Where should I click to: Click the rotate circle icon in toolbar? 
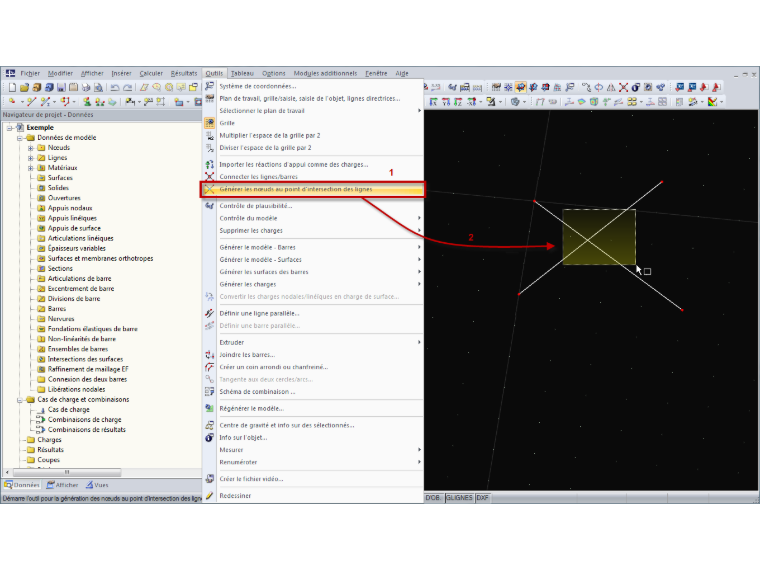click(599, 87)
